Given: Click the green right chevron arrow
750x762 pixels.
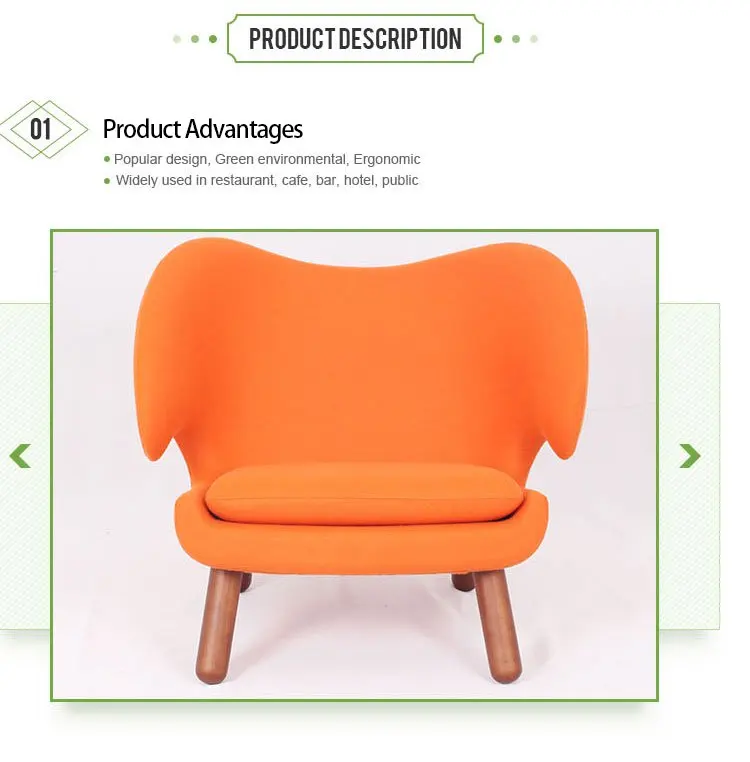Looking at the screenshot, I should [x=690, y=456].
